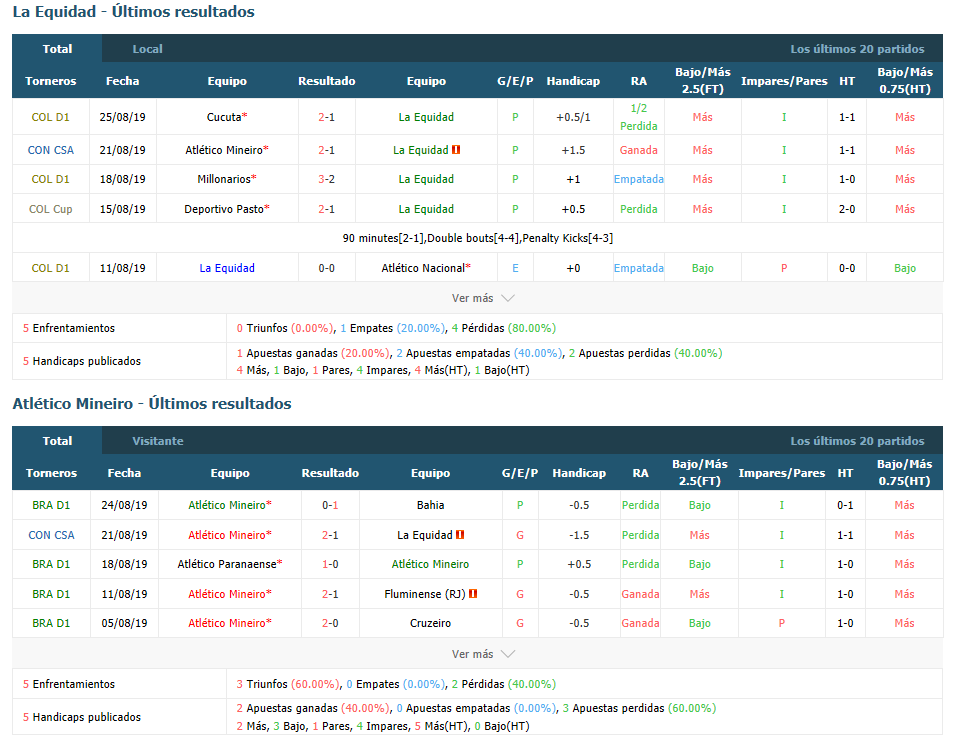Screen dimensions: 953x743
Task: Click Torneros column header in La Equidad table
Action: tap(50, 81)
